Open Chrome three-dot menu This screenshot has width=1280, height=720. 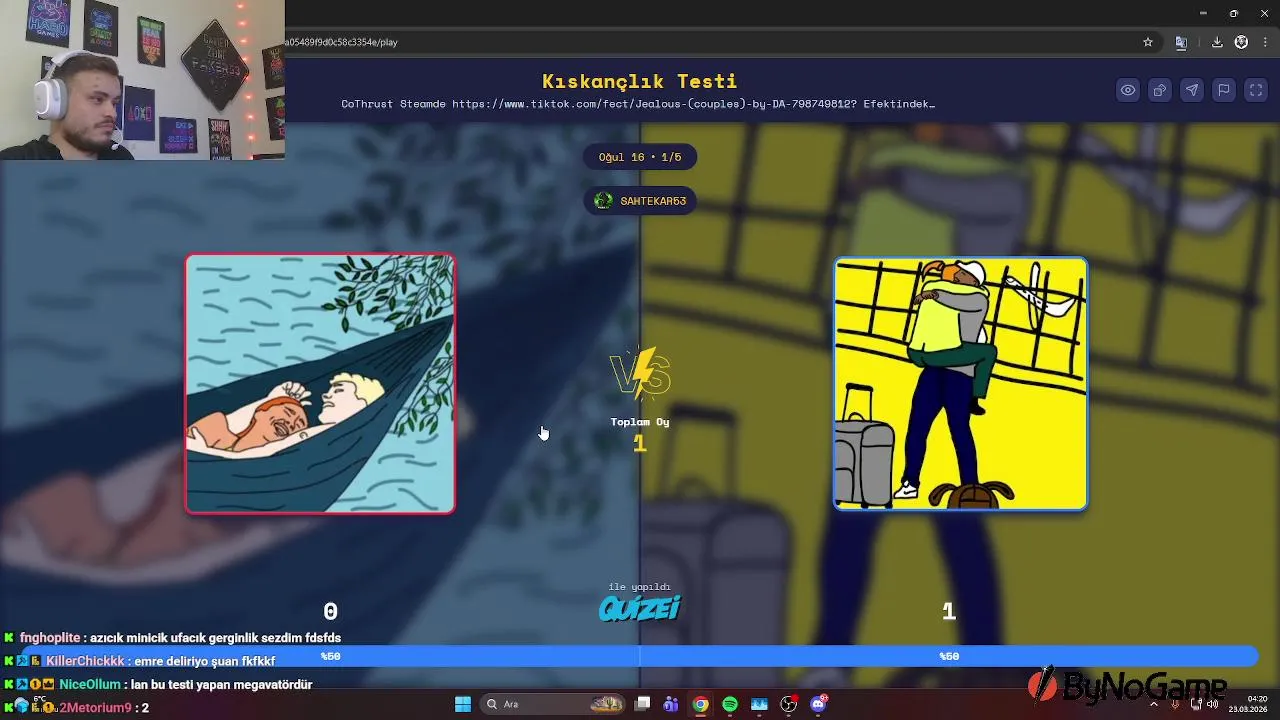tap(1265, 42)
